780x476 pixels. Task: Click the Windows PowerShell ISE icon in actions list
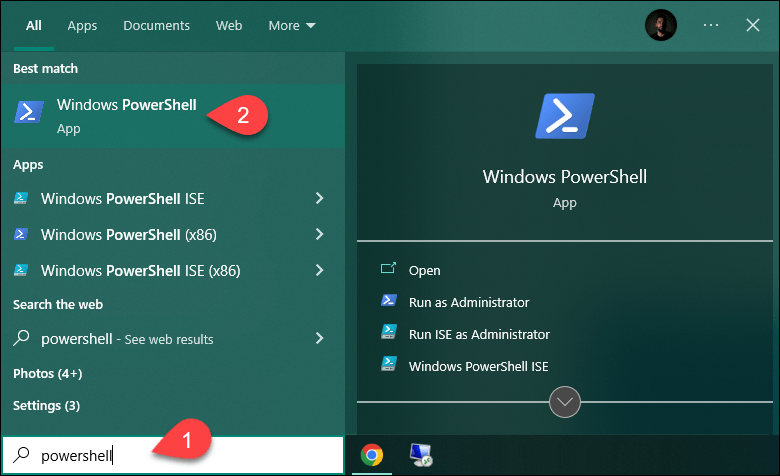point(389,364)
